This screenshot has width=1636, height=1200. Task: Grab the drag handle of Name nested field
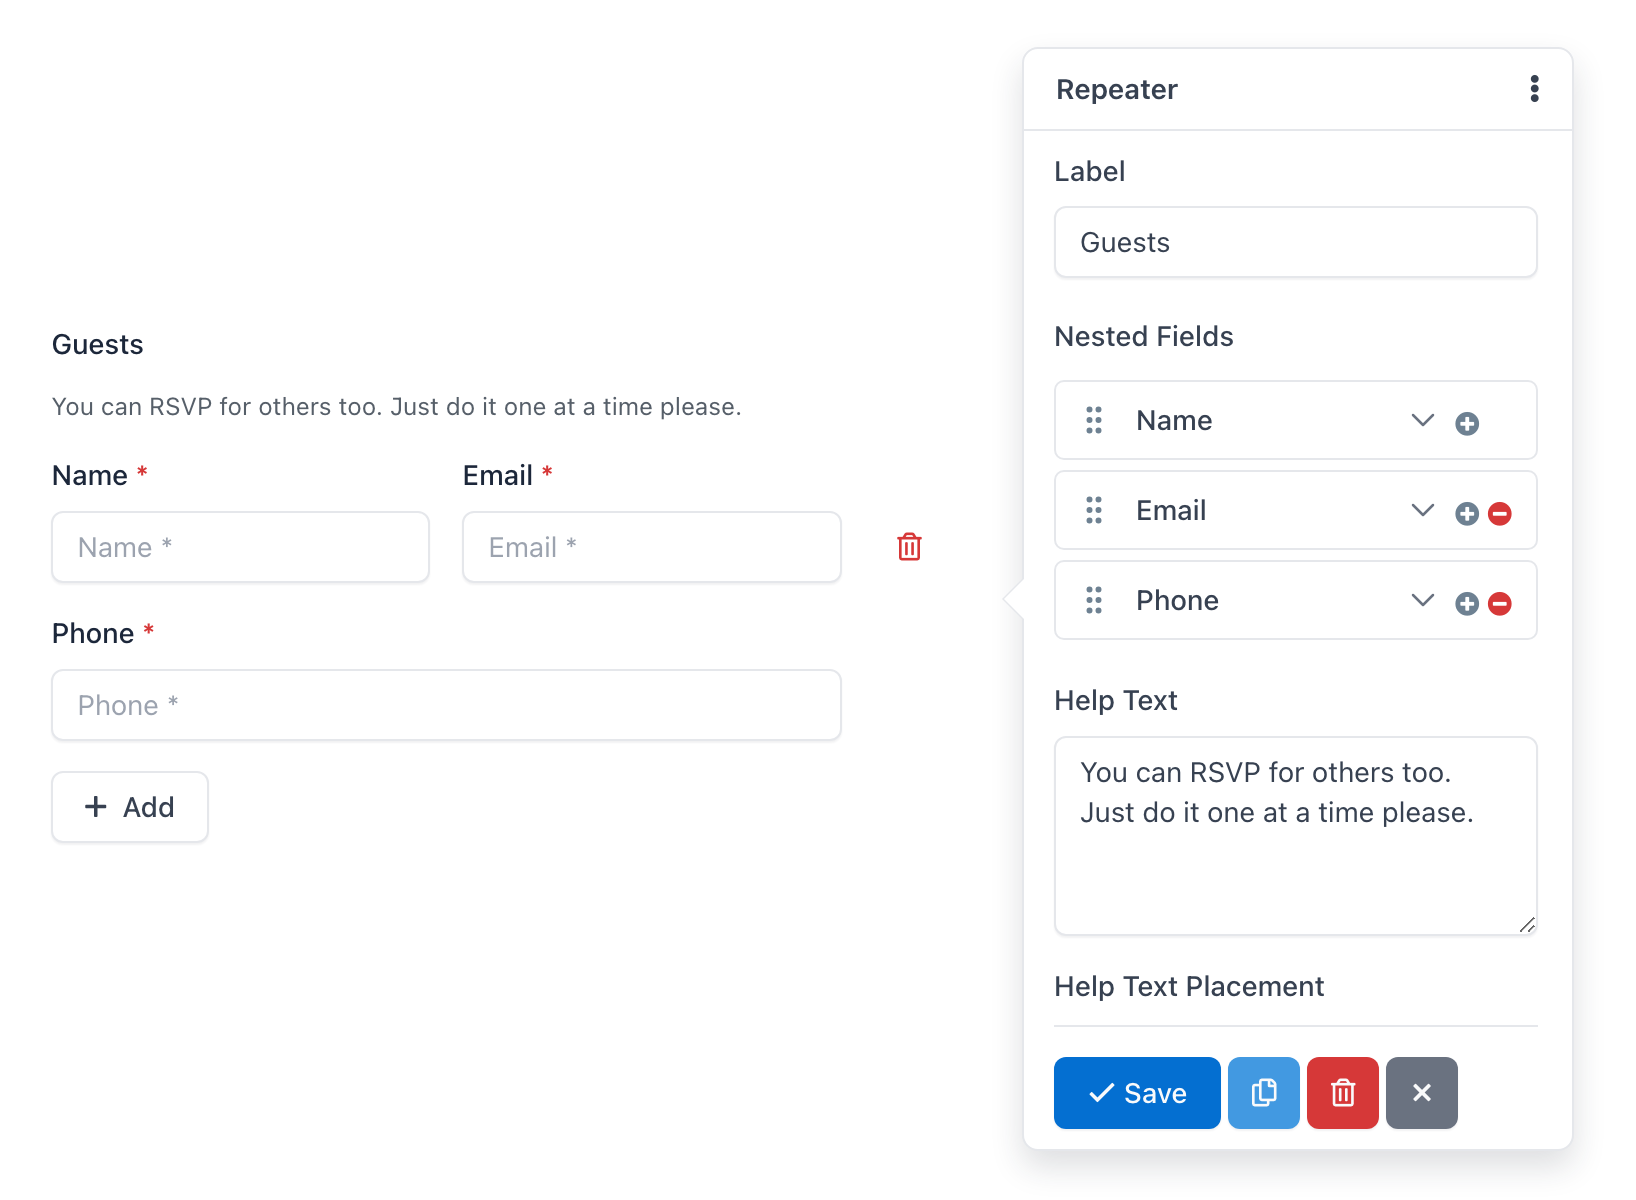pos(1094,420)
